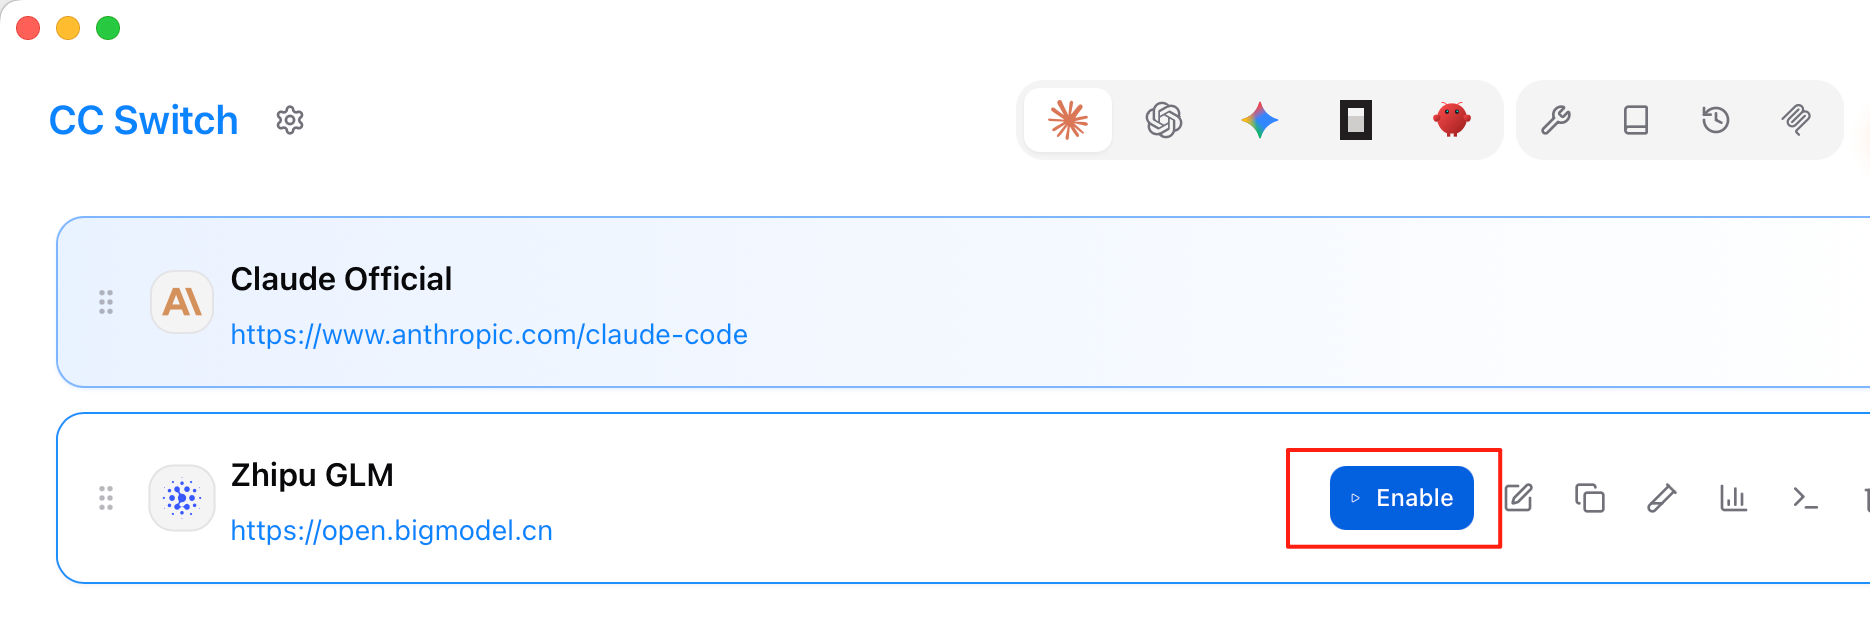This screenshot has width=1870, height=633.
Task: Click the wrench tools icon
Action: [x=1556, y=121]
